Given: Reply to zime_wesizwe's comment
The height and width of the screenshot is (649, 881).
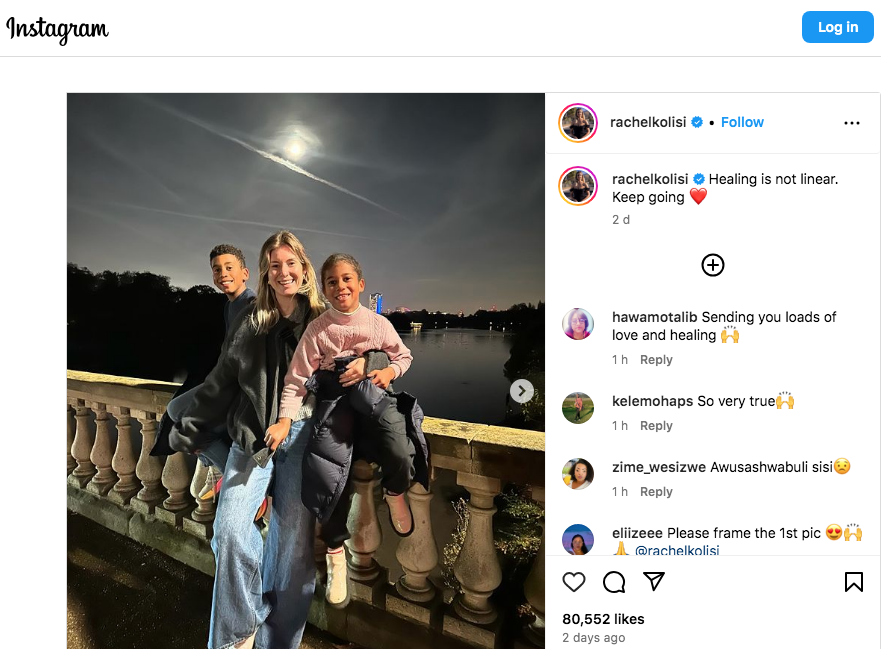Looking at the screenshot, I should click(656, 492).
